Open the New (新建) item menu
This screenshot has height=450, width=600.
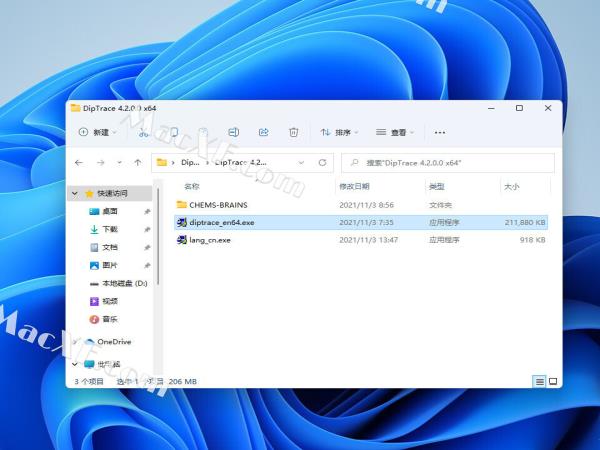(x=98, y=132)
